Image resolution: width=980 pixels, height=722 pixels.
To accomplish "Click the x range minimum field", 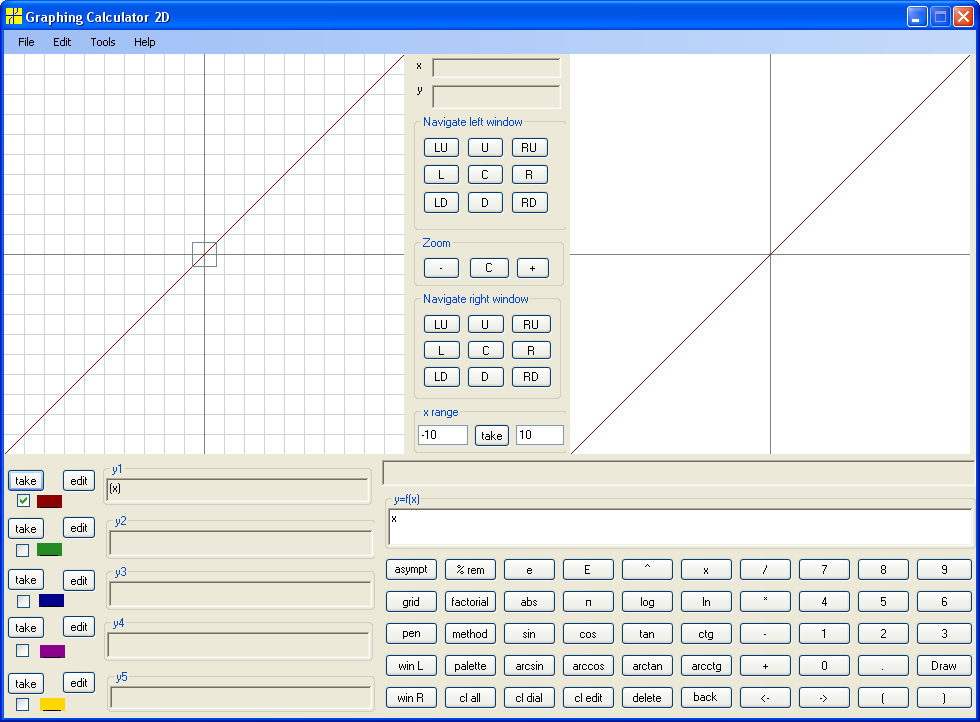I will 443,435.
